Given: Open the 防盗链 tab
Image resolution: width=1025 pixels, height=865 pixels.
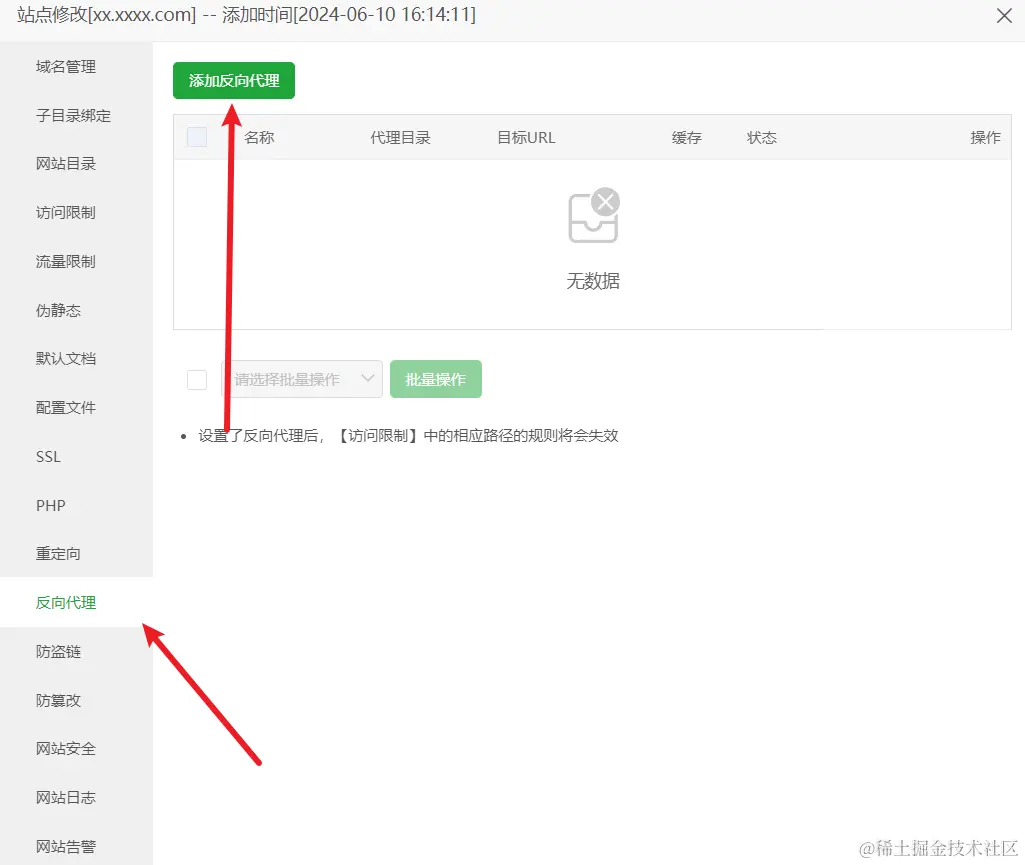Looking at the screenshot, I should pyautogui.click(x=58, y=651).
